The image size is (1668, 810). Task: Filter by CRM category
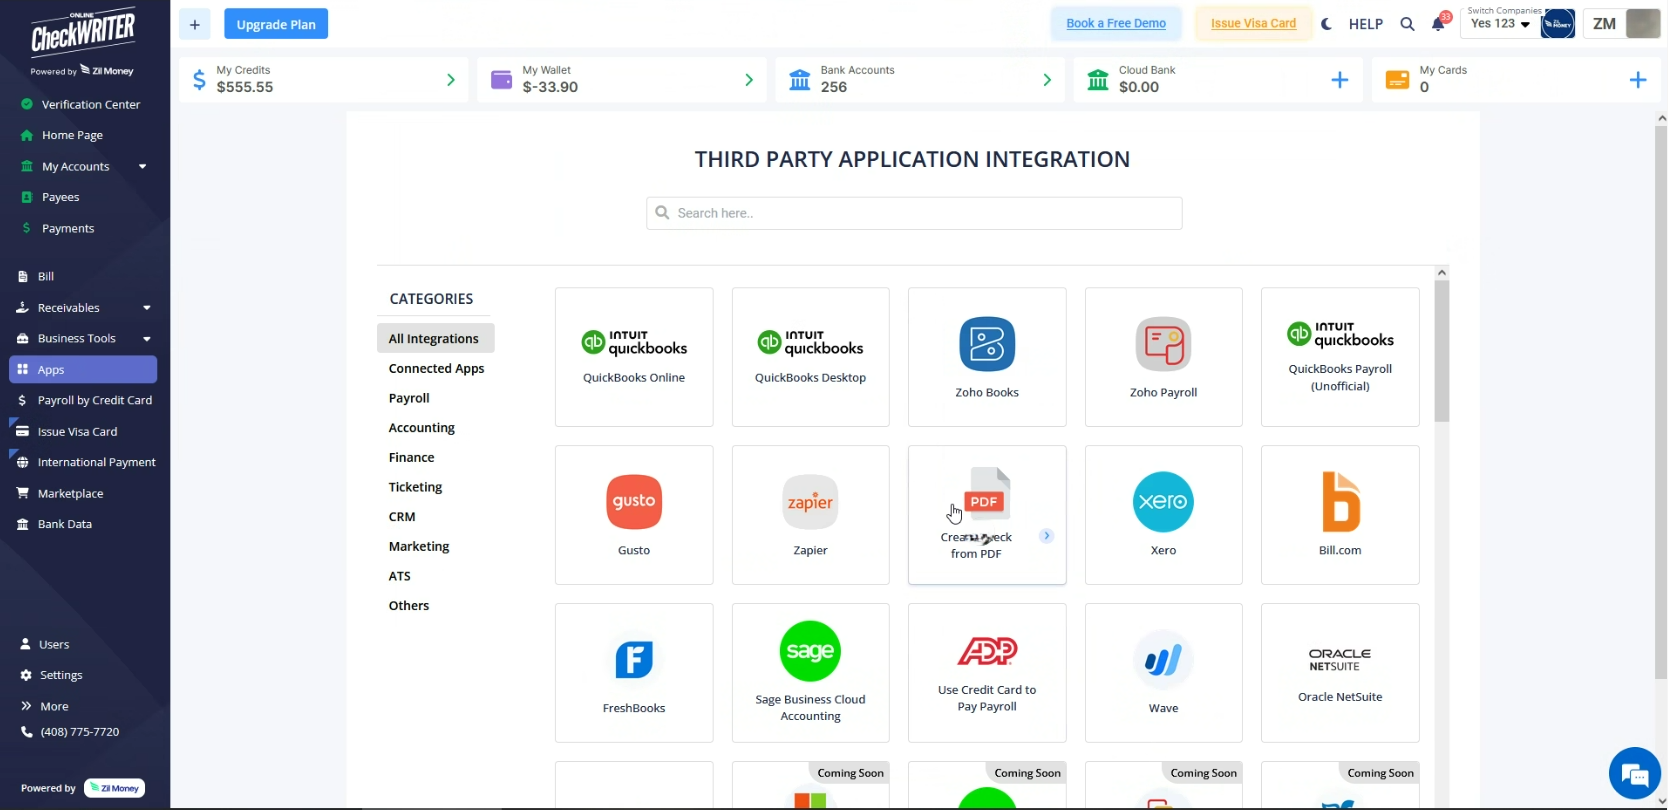coord(402,517)
